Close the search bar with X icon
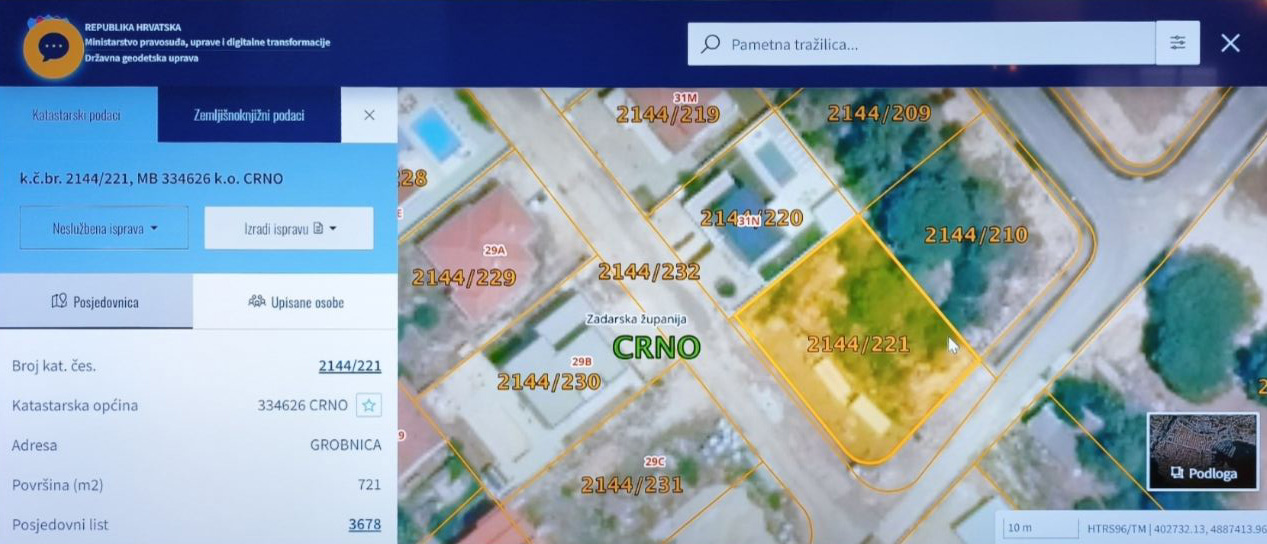The width and height of the screenshot is (1267, 544). [x=1230, y=43]
